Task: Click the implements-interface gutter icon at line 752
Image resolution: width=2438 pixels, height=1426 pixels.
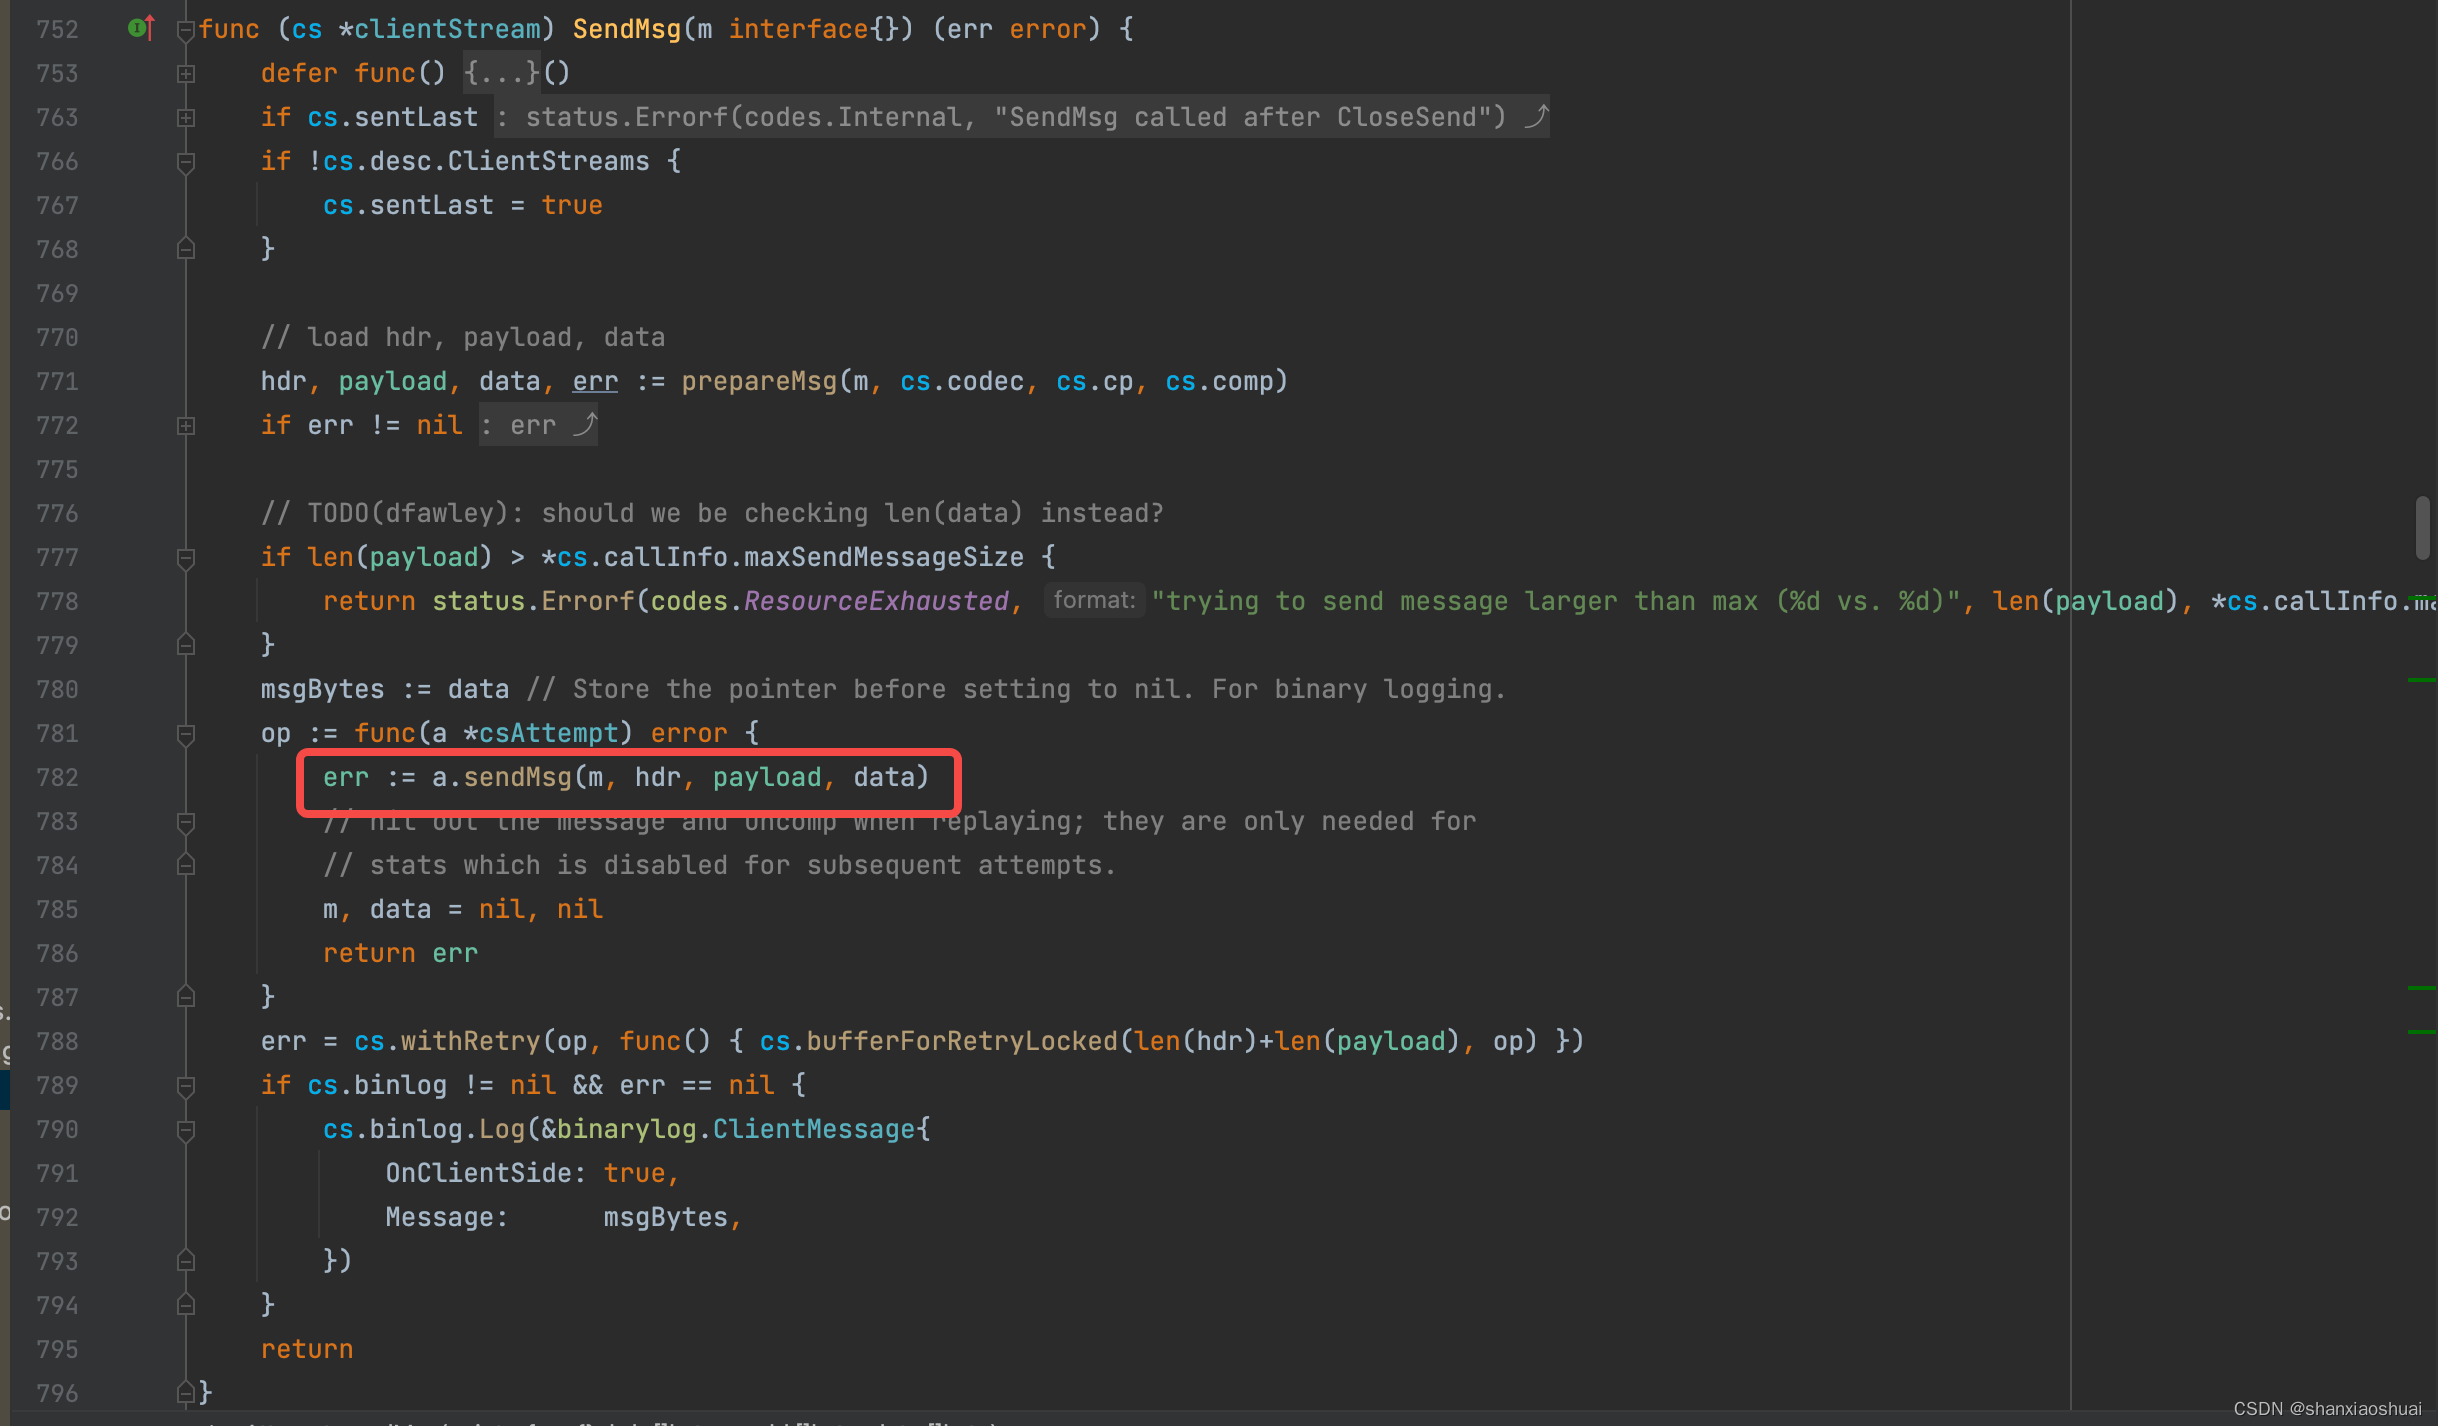Action: point(141,28)
